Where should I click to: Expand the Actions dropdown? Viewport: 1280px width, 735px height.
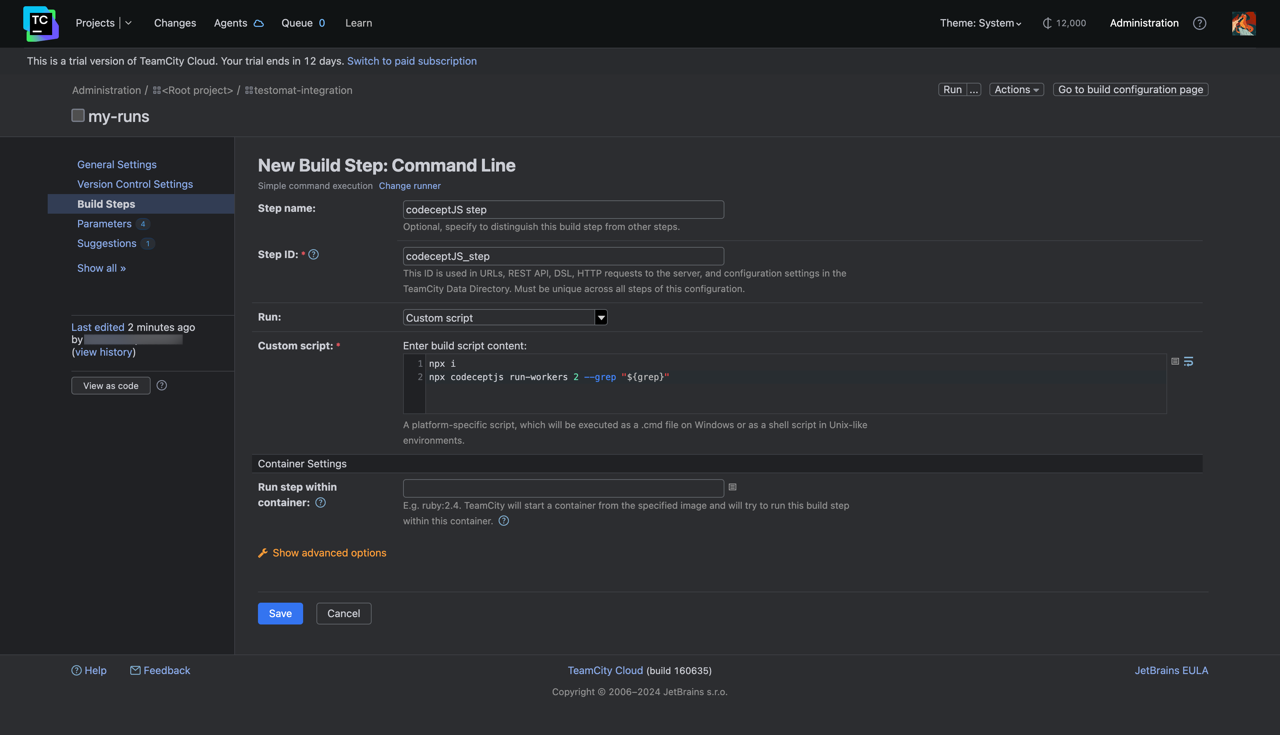click(1016, 90)
